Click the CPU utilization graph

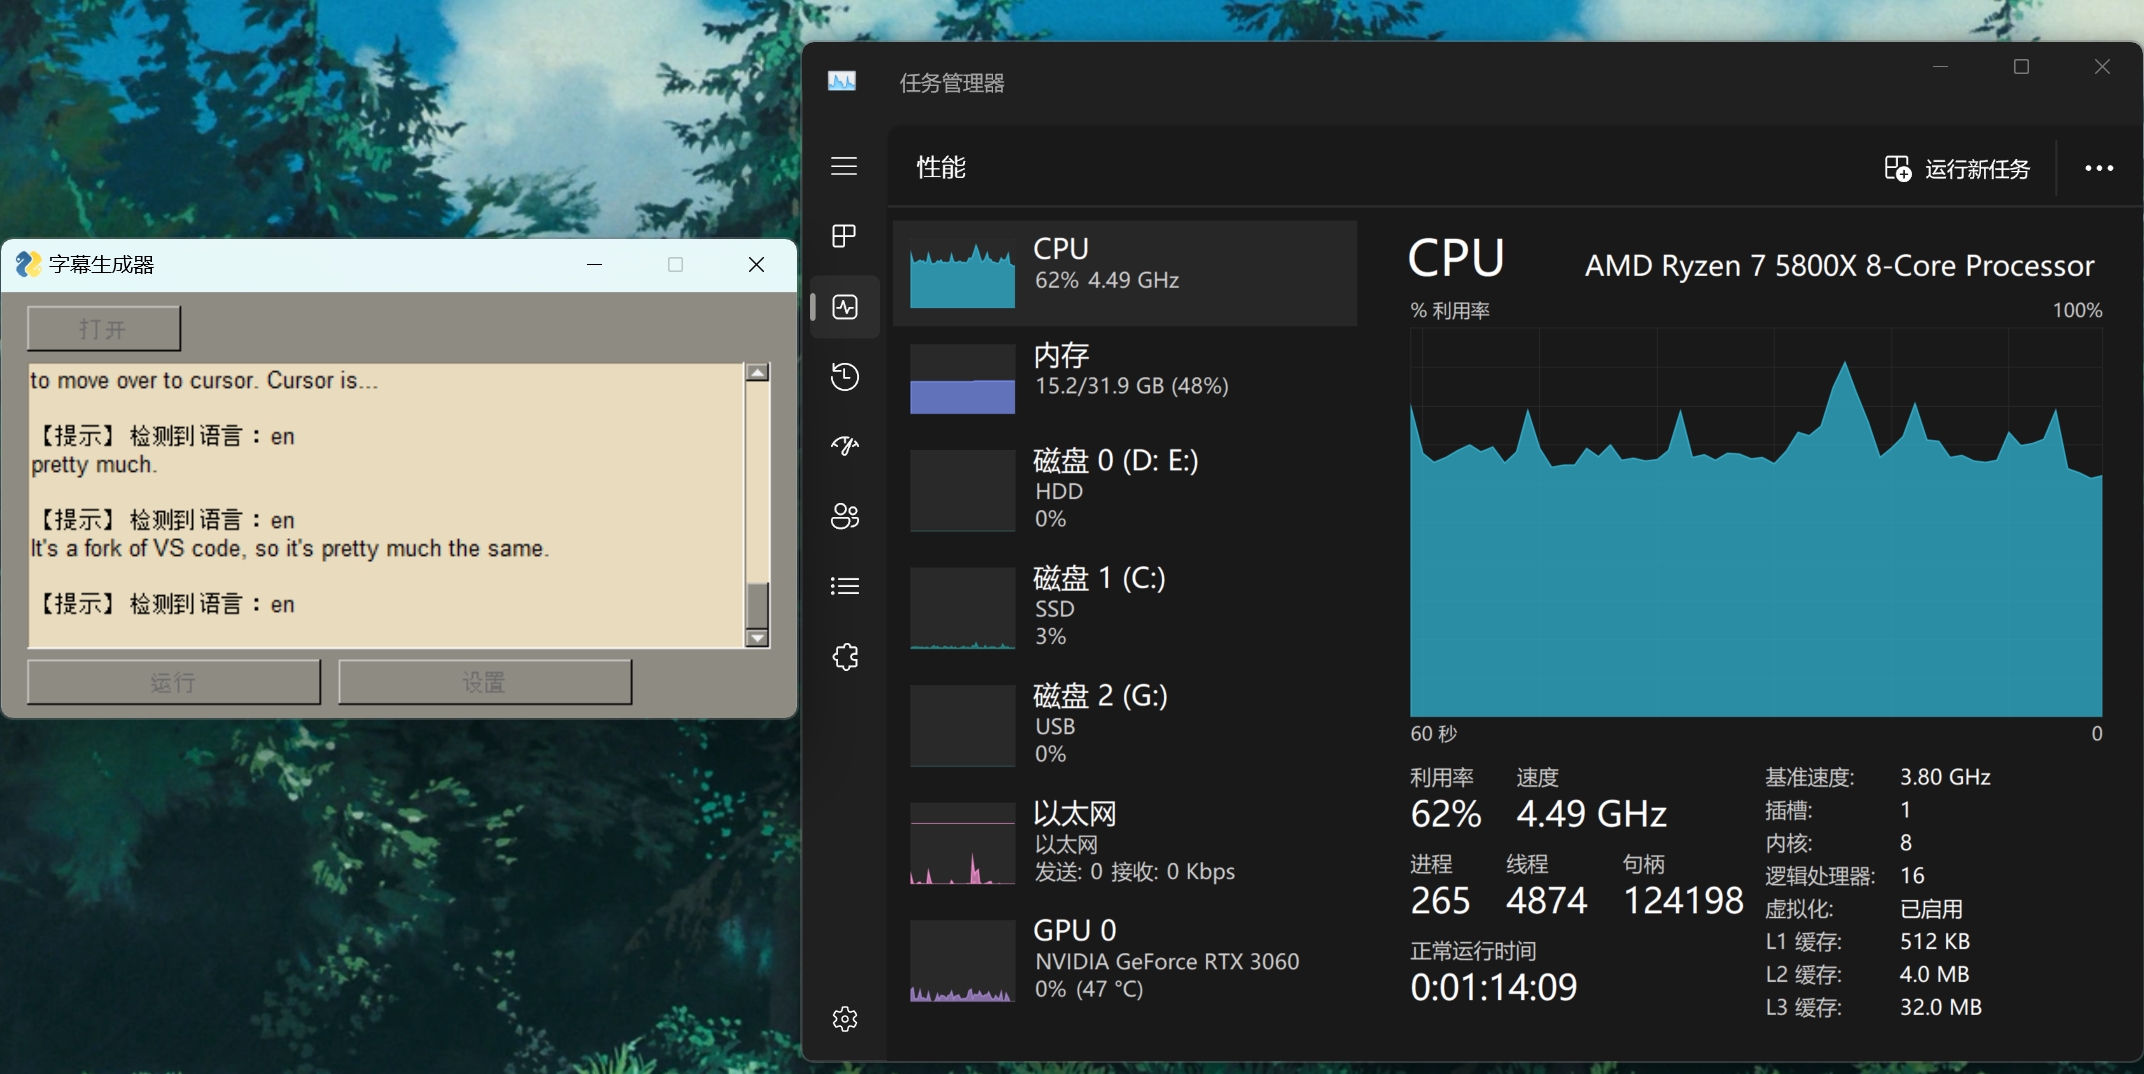point(1756,522)
